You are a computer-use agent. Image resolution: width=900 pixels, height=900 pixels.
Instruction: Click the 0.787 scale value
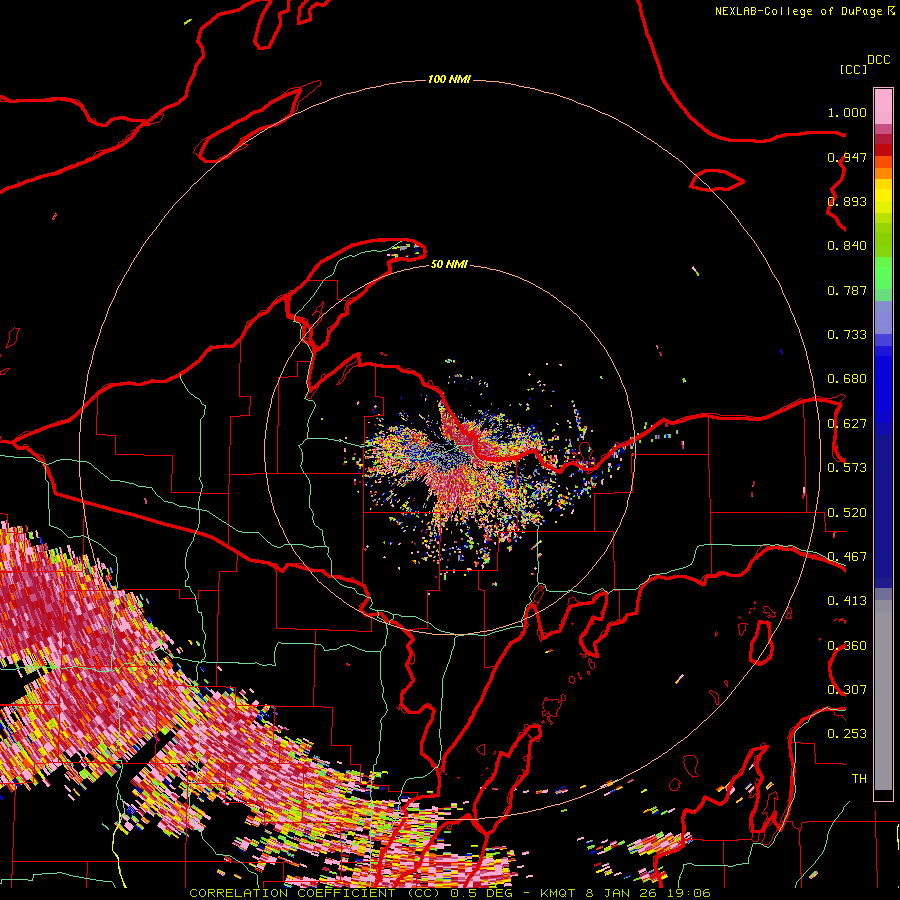point(847,290)
